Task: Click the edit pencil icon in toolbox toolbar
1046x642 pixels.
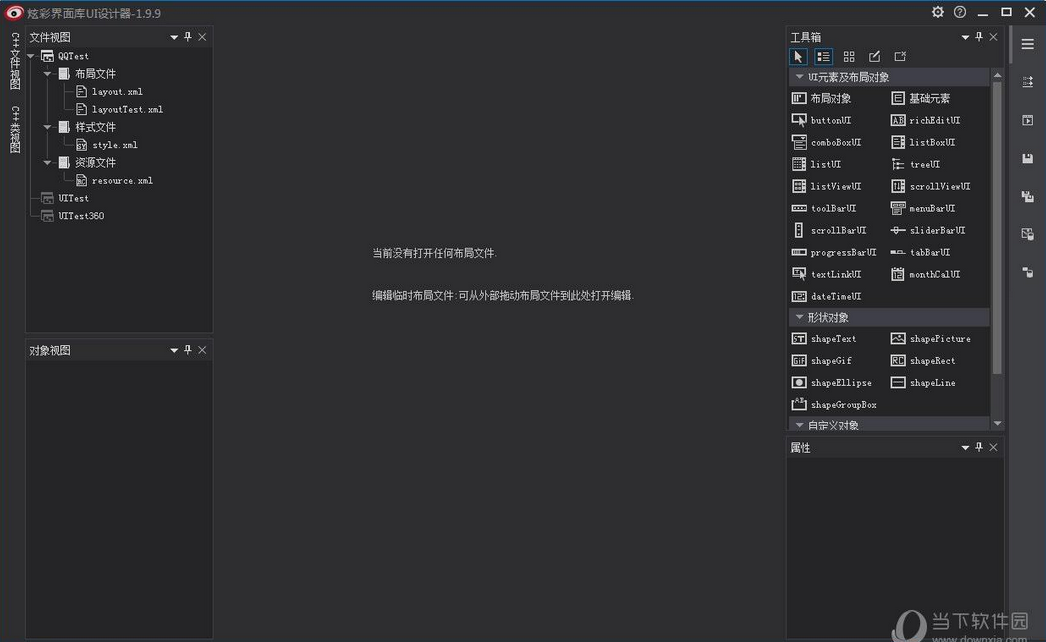Action: point(874,57)
